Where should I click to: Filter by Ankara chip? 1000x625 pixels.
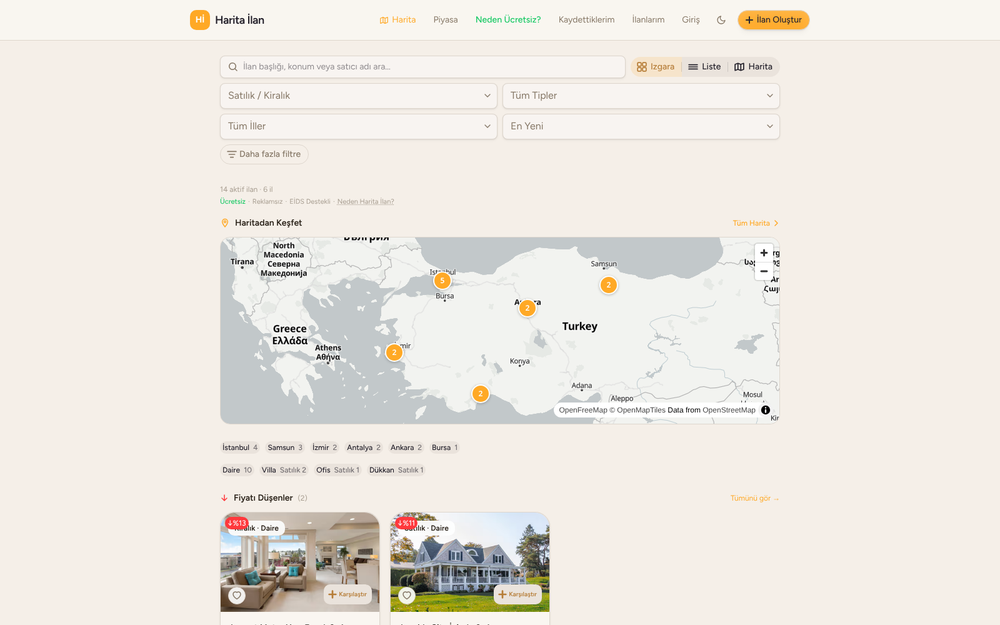[x=406, y=448]
